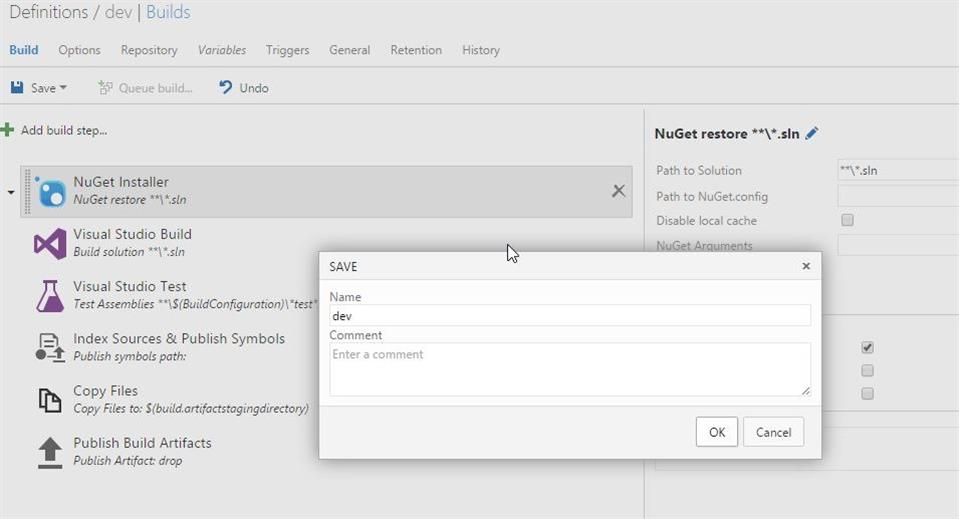The width and height of the screenshot is (959, 519).
Task: Click the NuGet Installer step icon
Action: 51,191
